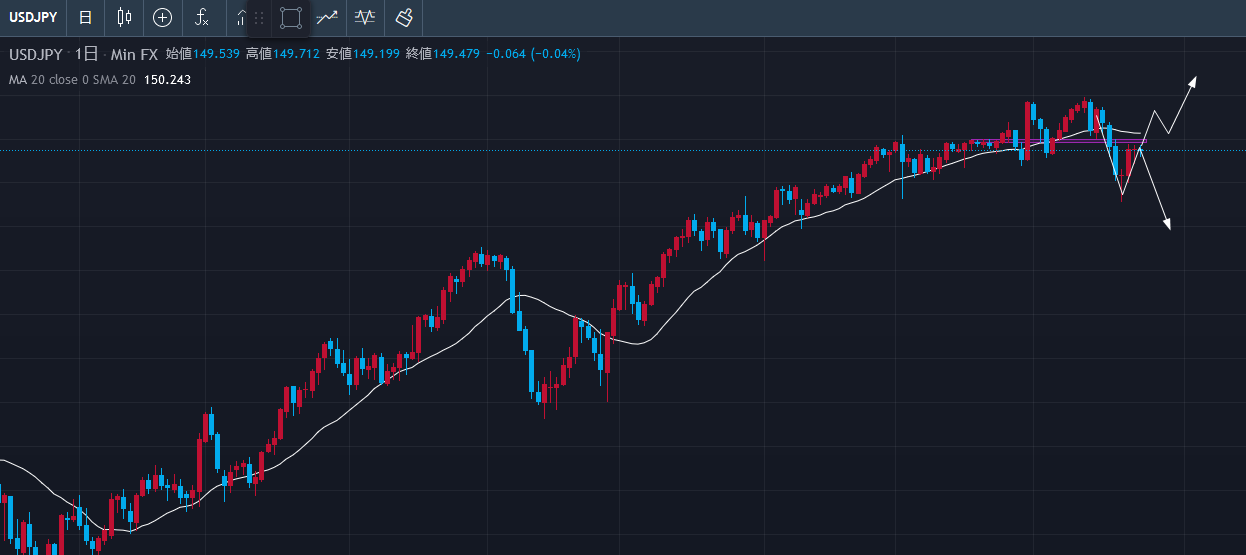Viewport: 1246px width, 555px height.
Task: Click the partially hidden bar chart icon
Action: click(x=240, y=17)
